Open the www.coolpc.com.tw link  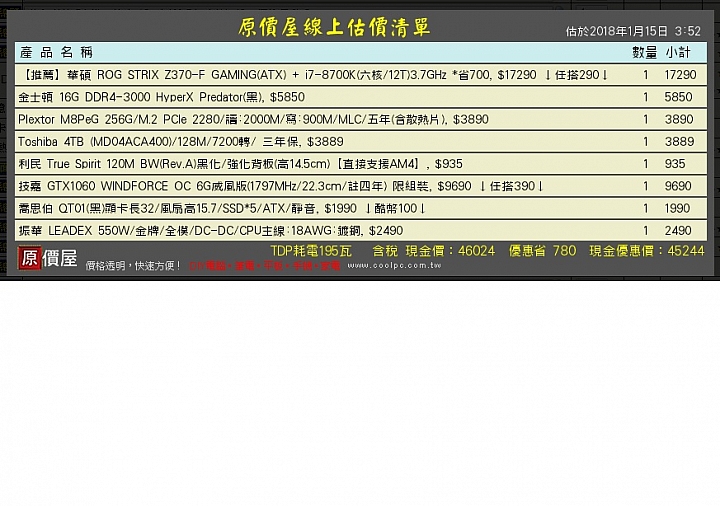[394, 265]
